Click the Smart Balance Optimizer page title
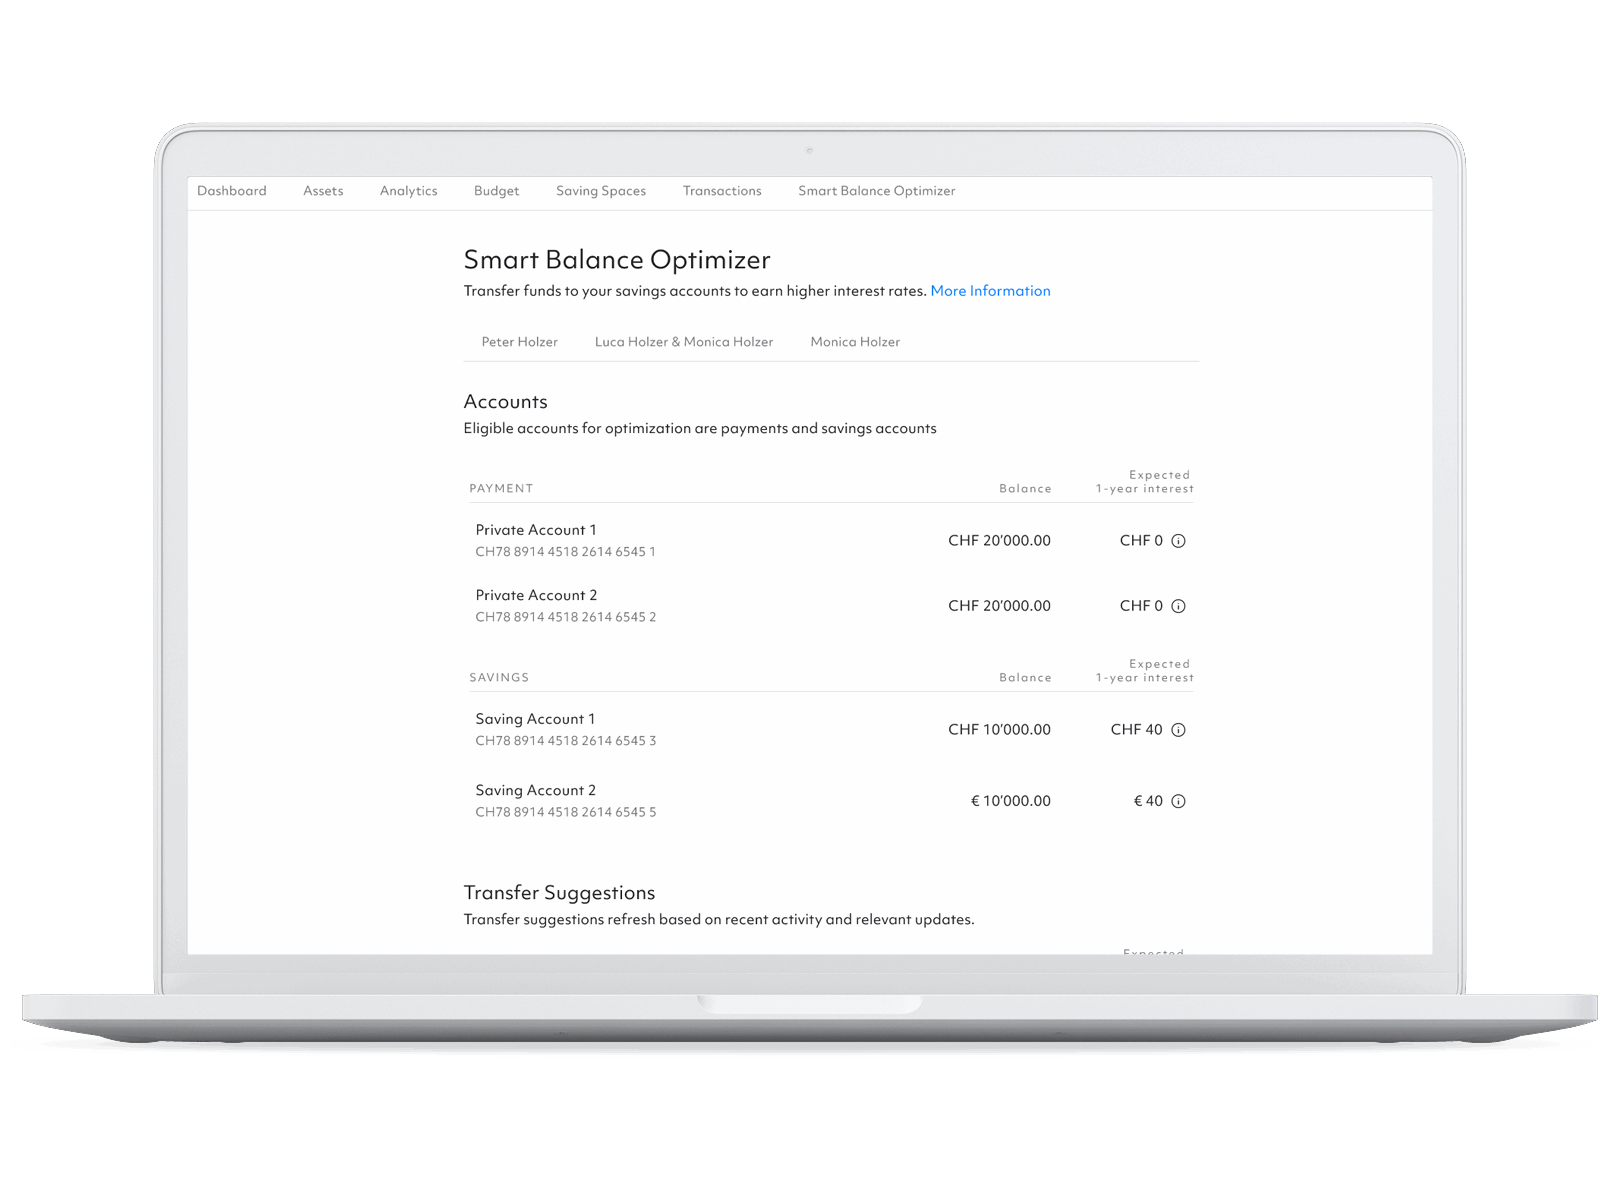The height and width of the screenshot is (1182, 1602). (x=617, y=260)
